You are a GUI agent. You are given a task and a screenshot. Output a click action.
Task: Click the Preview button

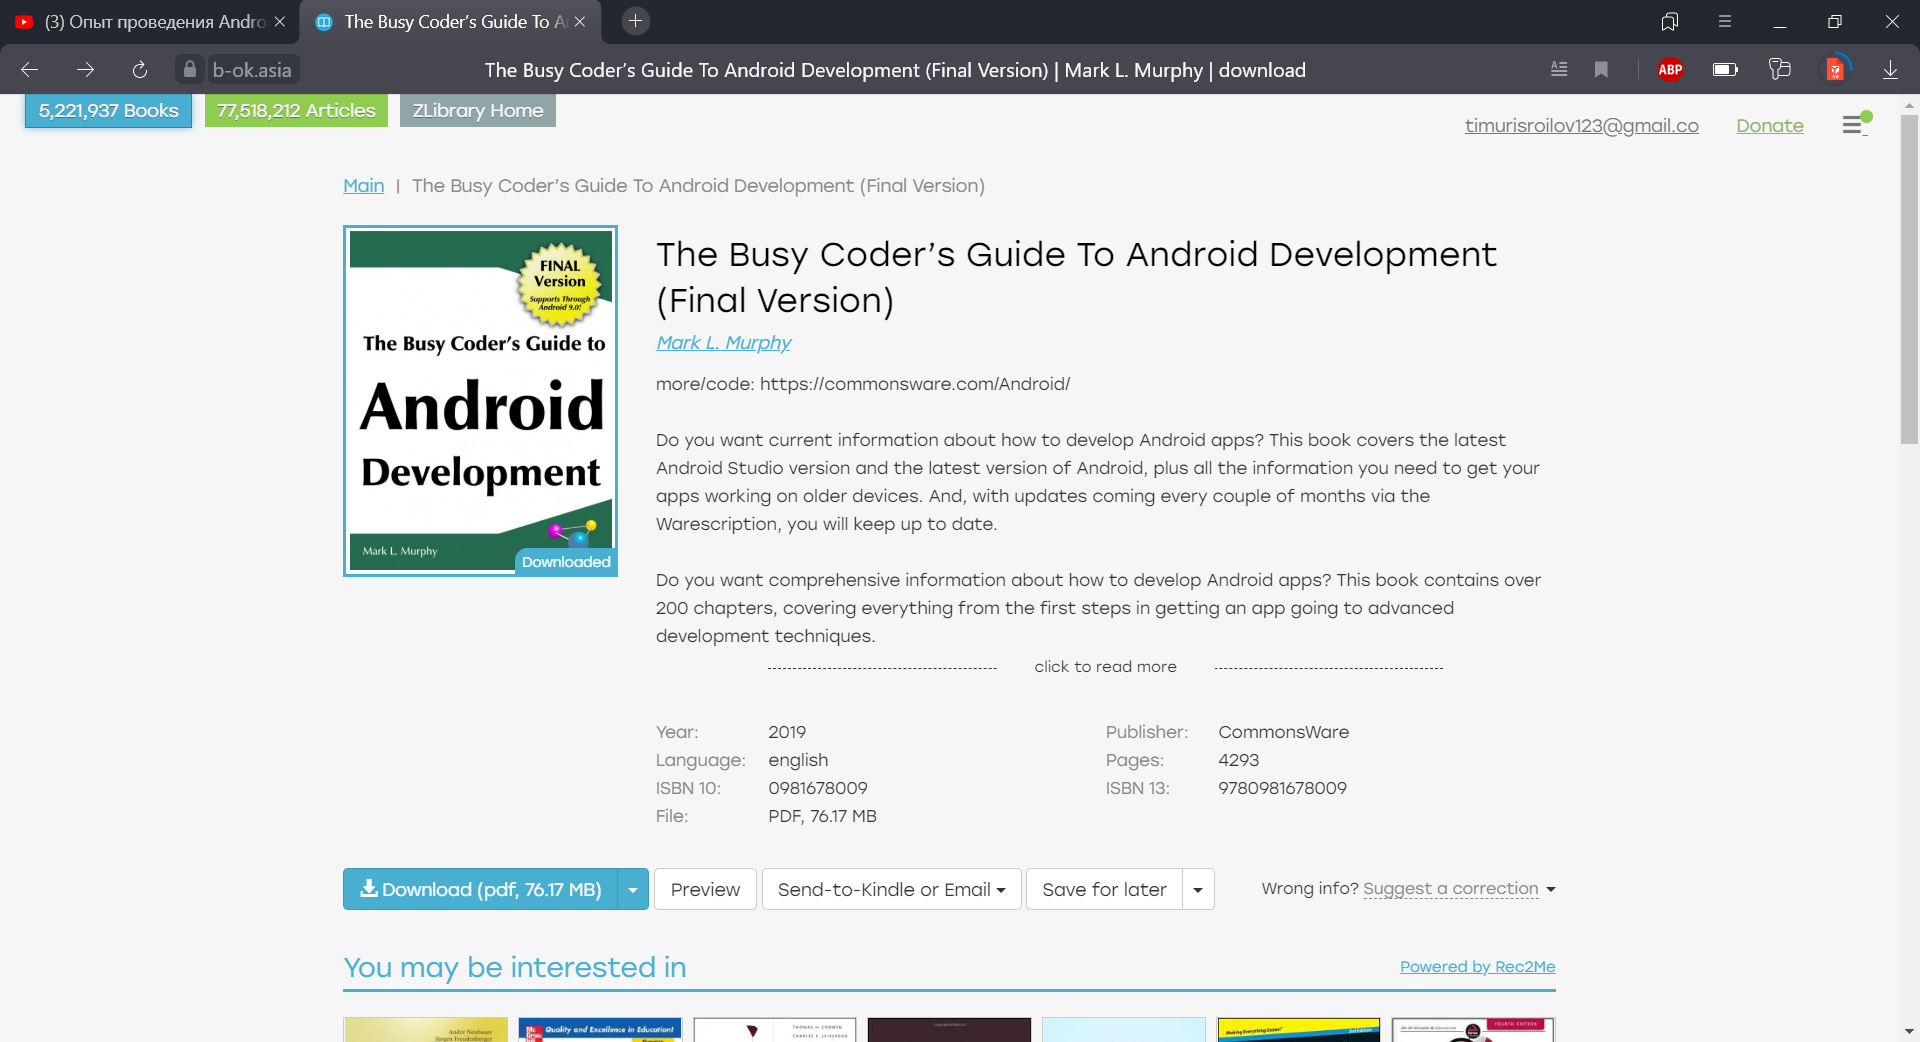point(705,889)
